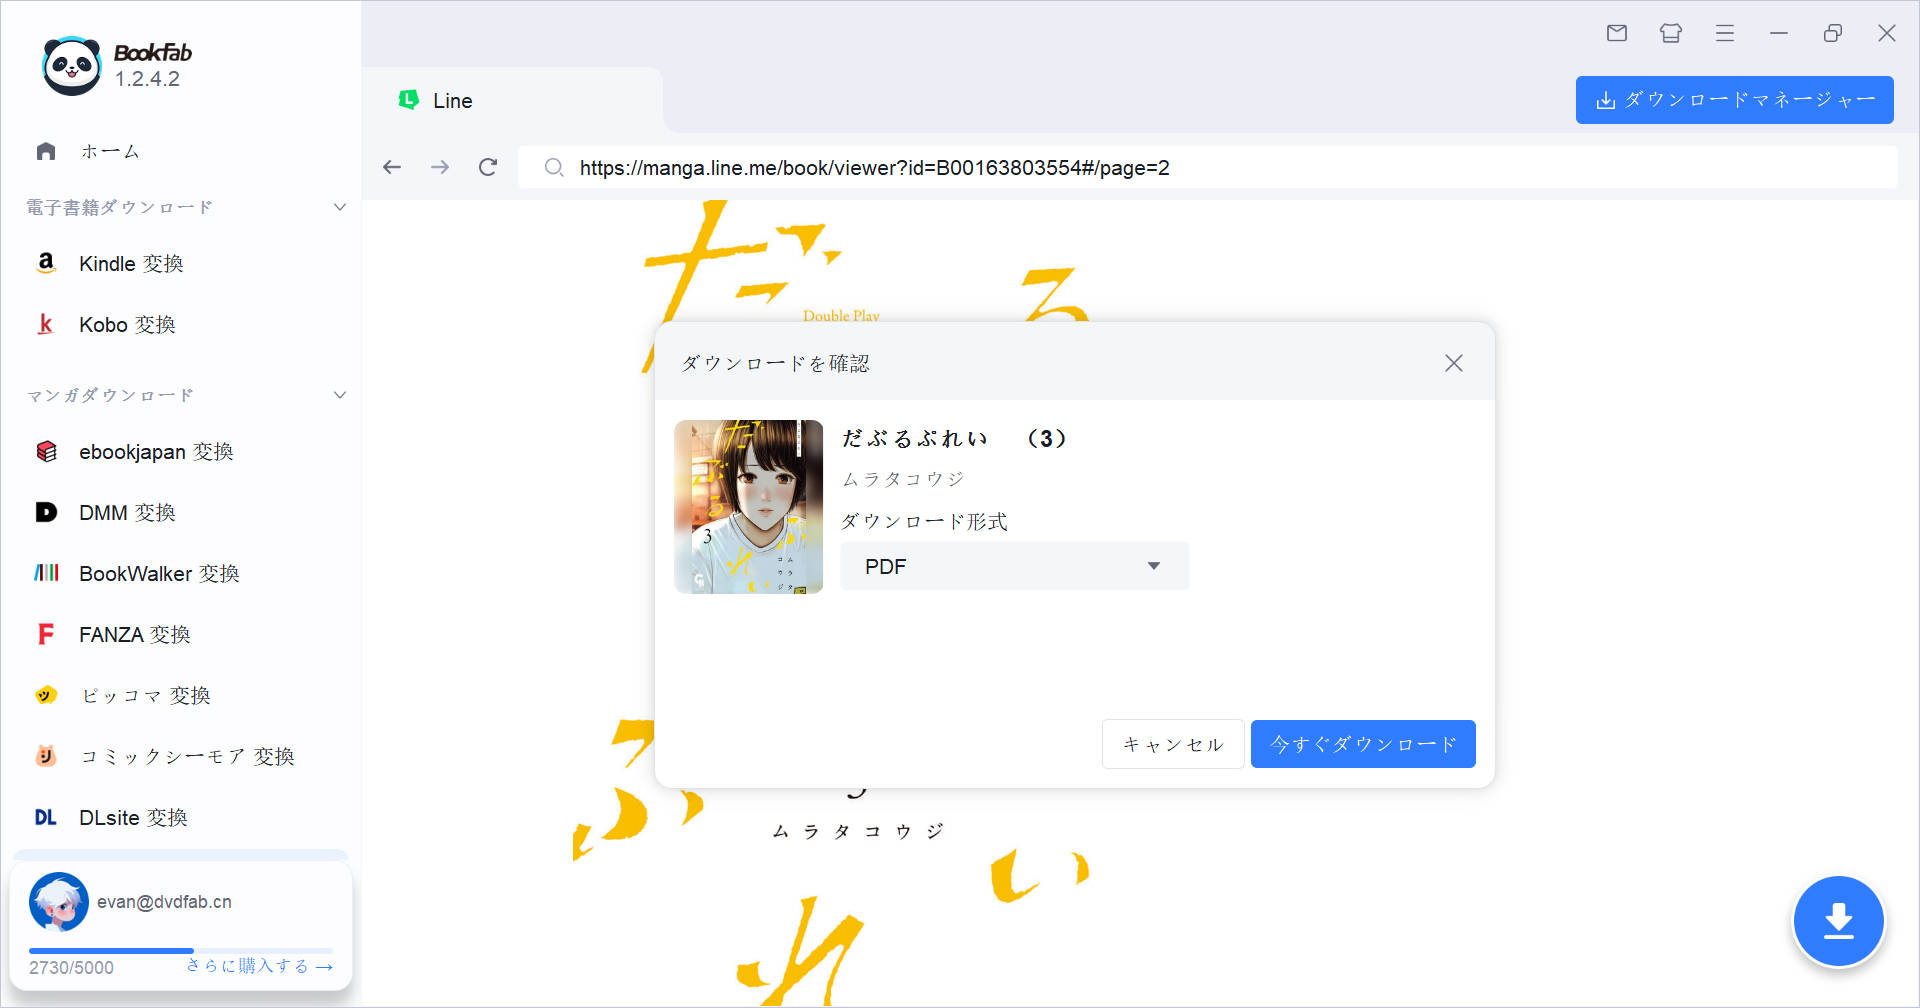Go forward in the browser
This screenshot has height=1008, width=1920.
440,167
